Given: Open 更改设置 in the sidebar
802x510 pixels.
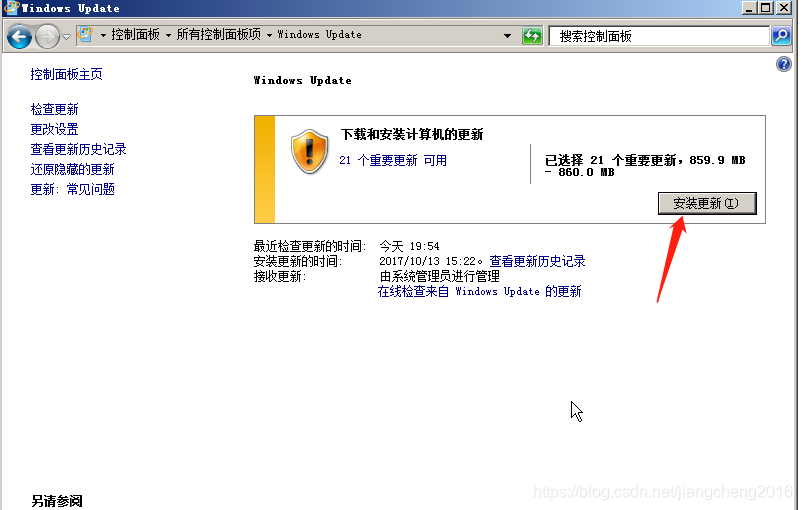Looking at the screenshot, I should [54, 129].
